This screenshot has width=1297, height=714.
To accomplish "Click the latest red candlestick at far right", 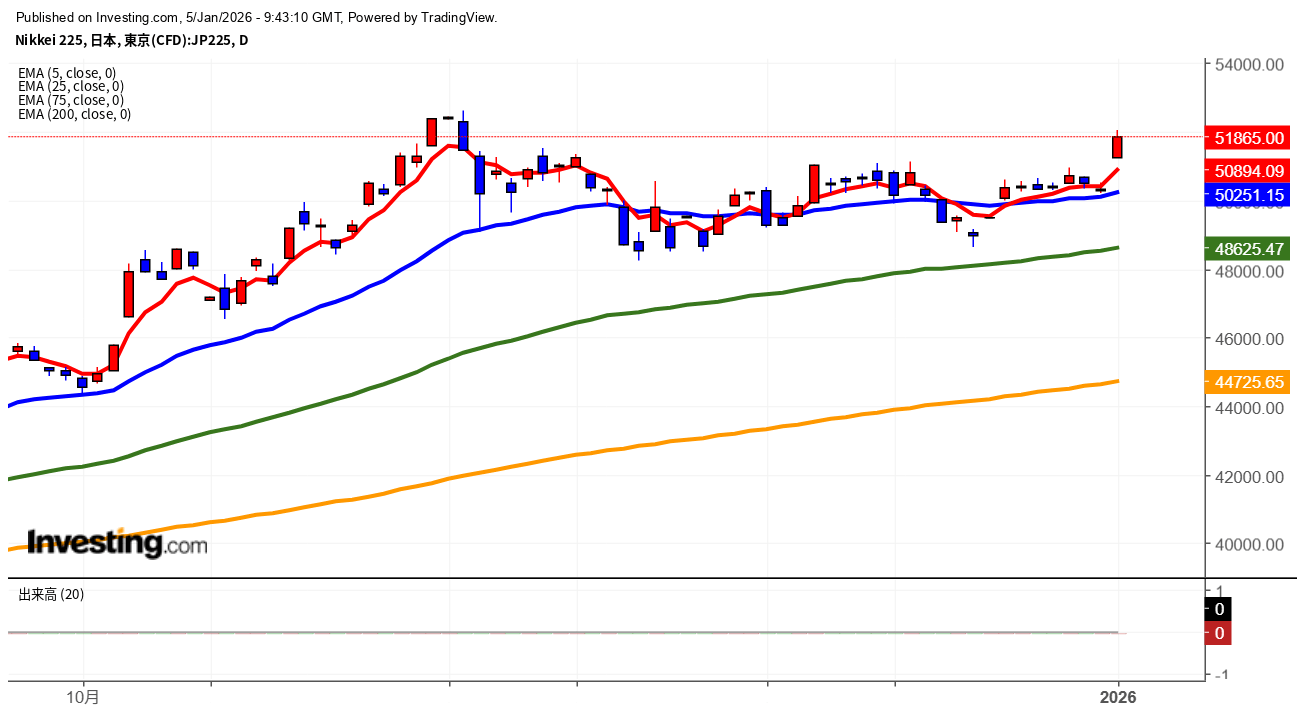I will tap(1117, 147).
